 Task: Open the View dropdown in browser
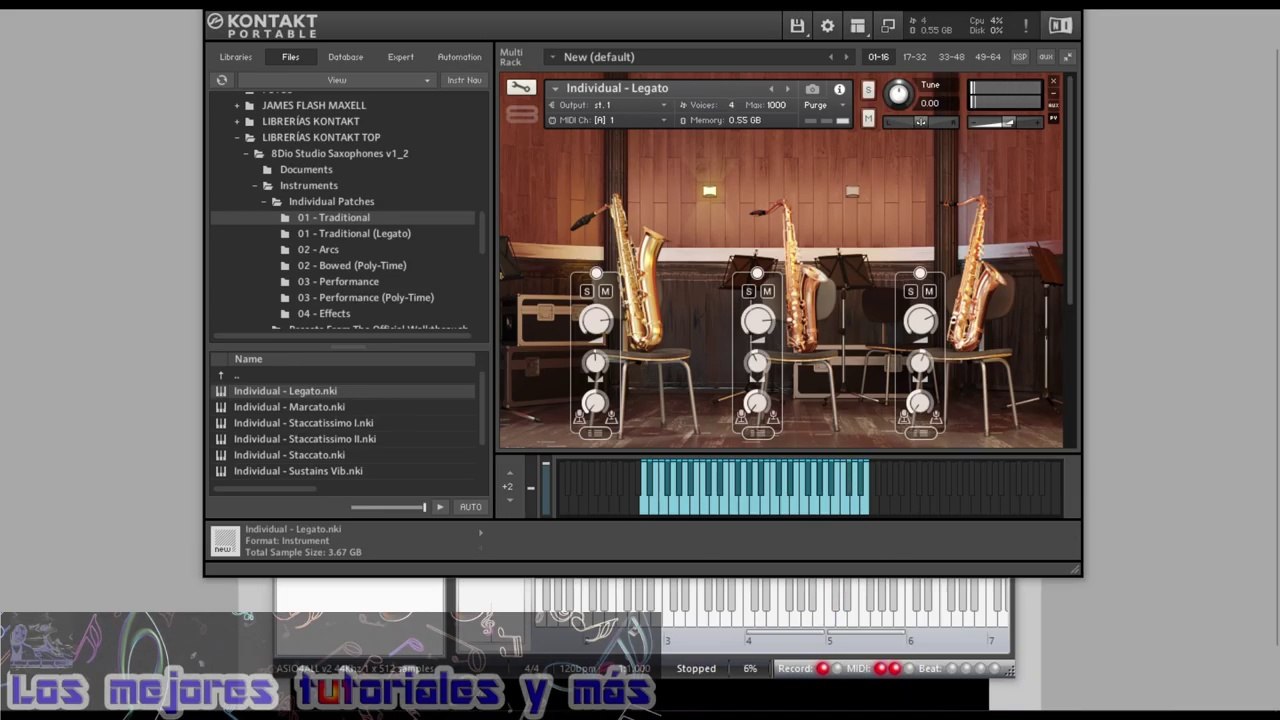(x=337, y=80)
